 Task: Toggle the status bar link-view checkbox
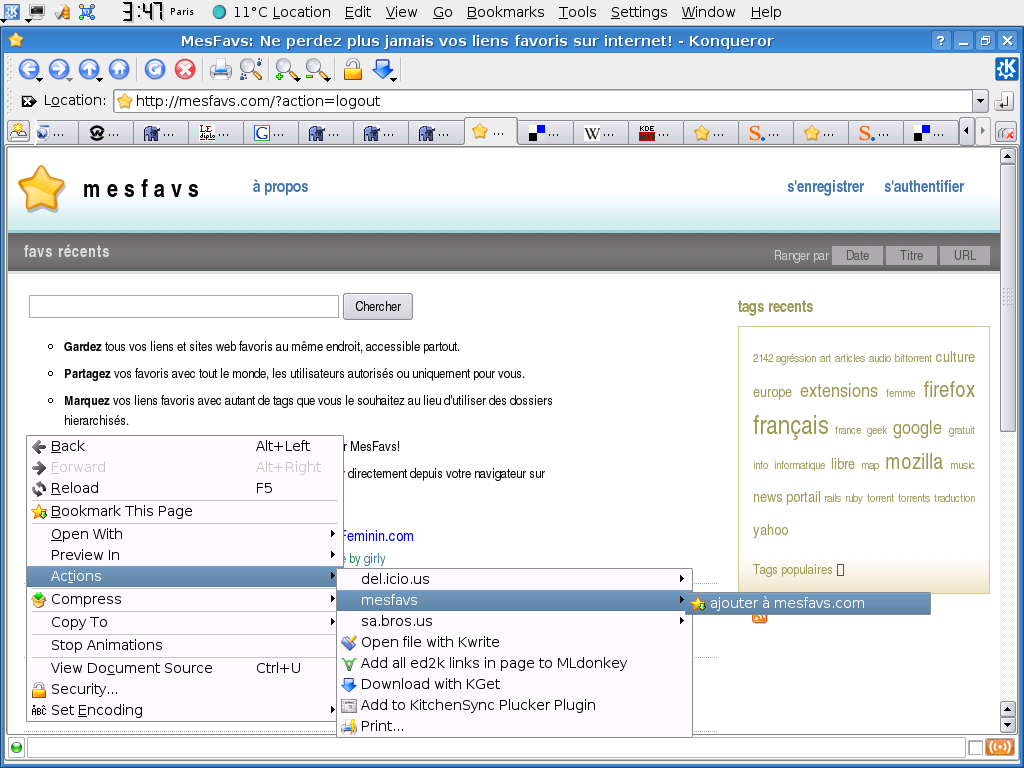point(976,747)
